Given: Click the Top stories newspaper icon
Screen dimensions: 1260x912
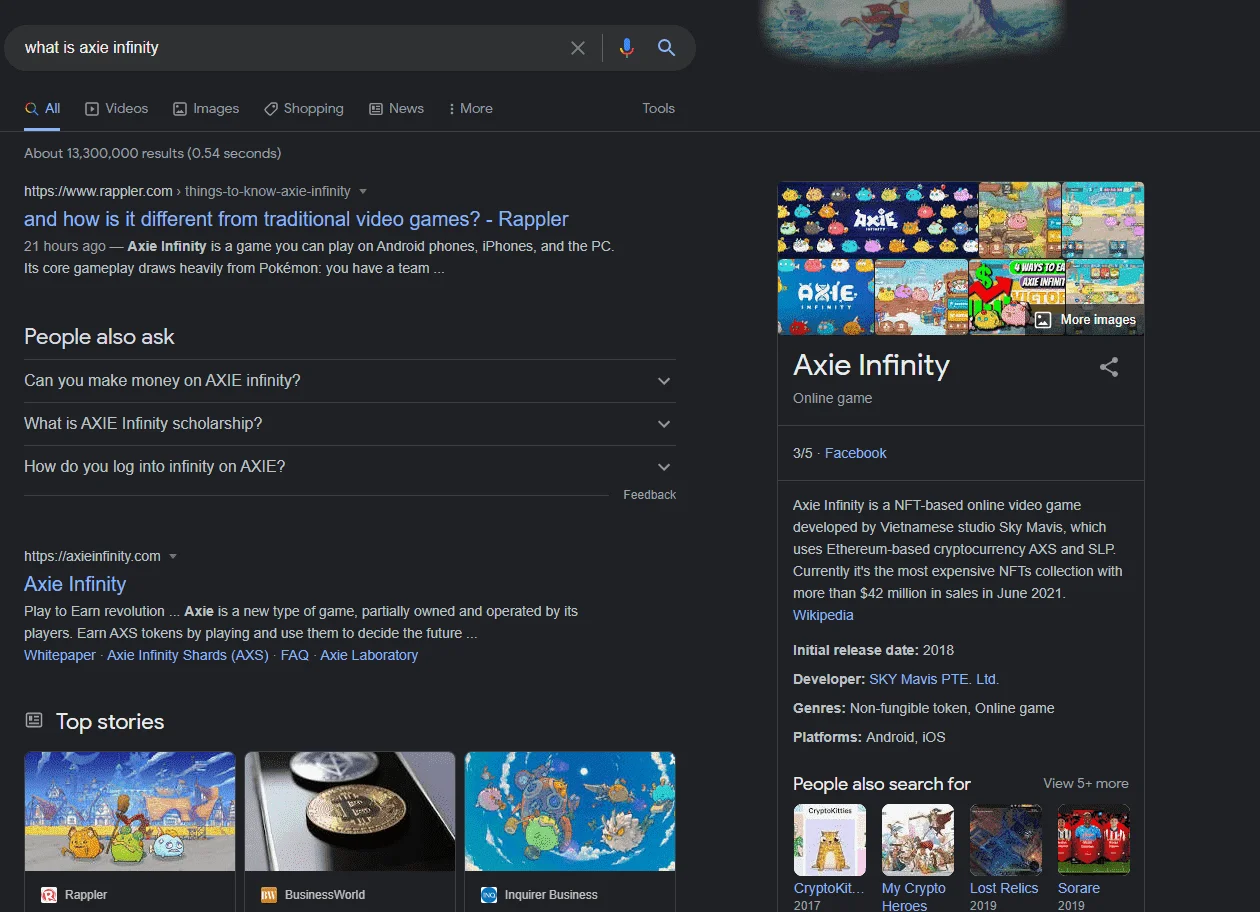Looking at the screenshot, I should [34, 720].
